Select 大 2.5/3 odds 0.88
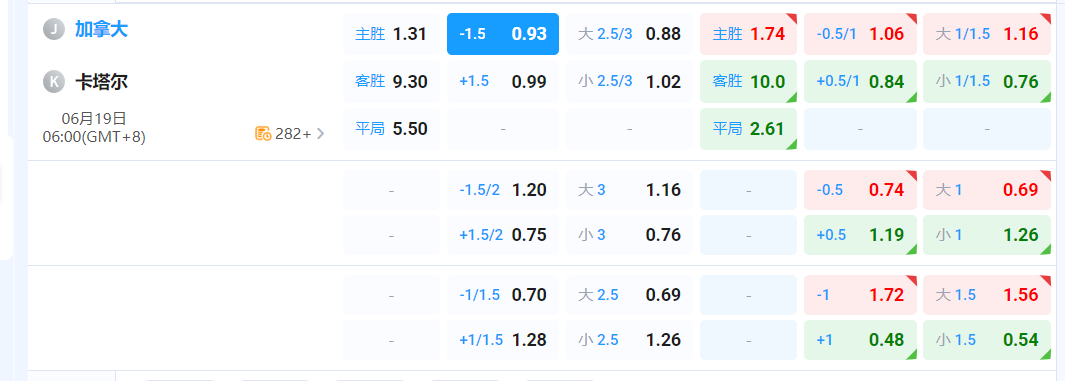This screenshot has width=1065, height=381. pos(630,34)
